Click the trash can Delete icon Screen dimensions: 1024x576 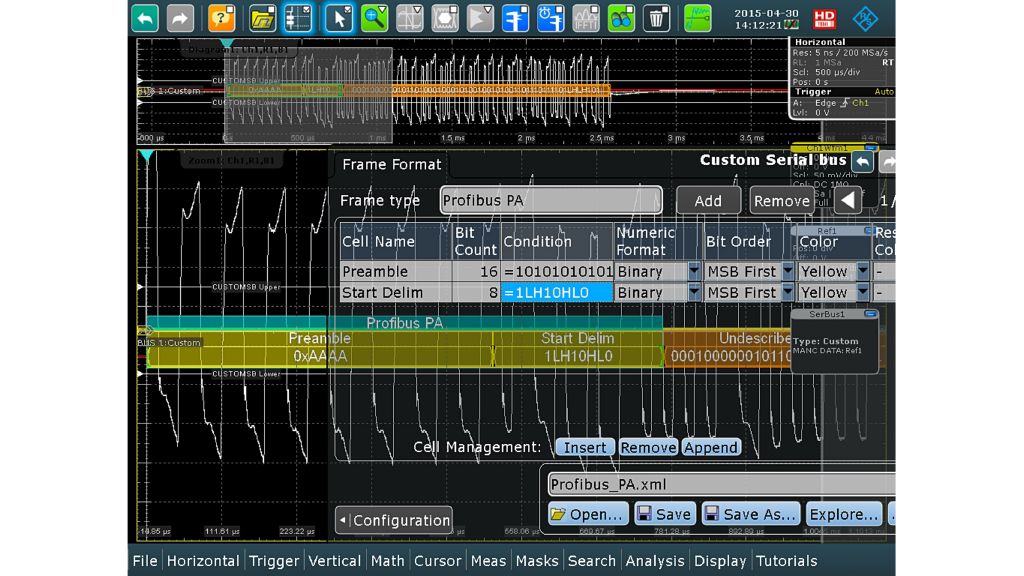[657, 18]
